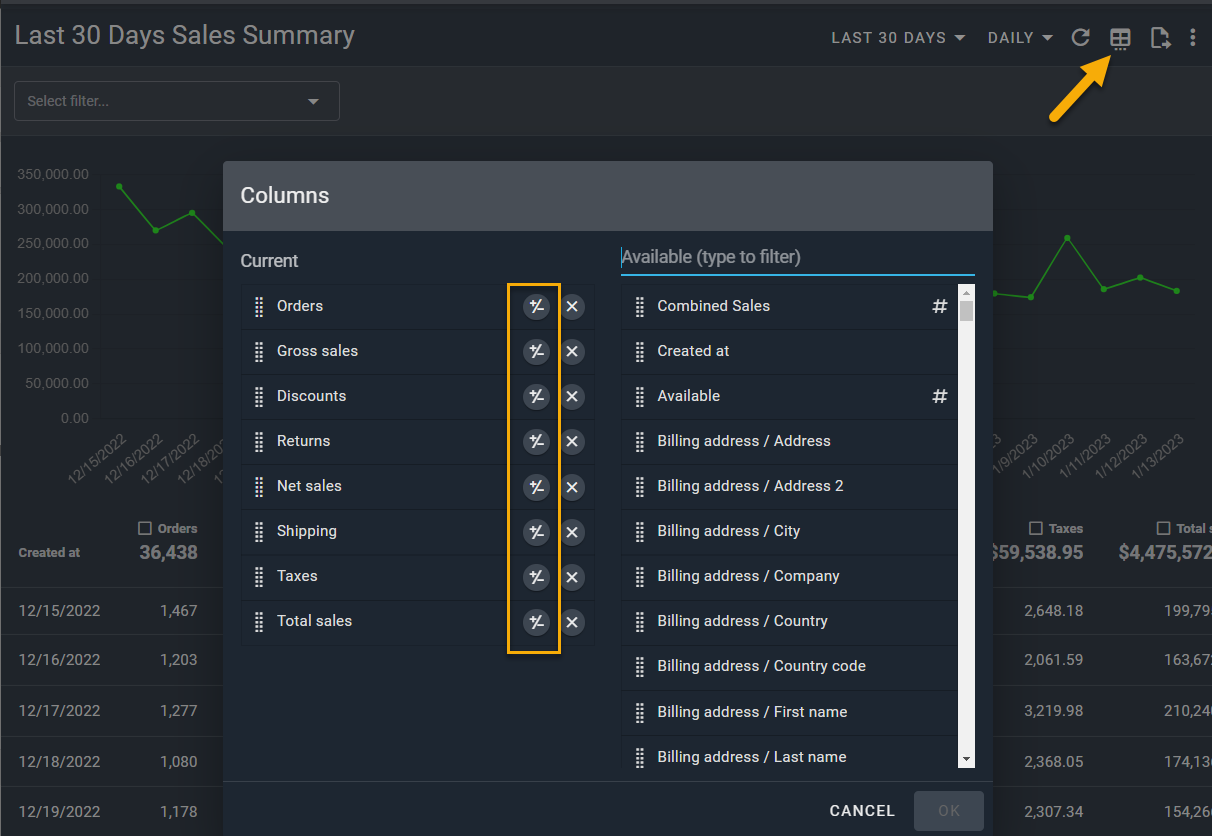Click the Cancel button
1212x836 pixels.
[x=862, y=811]
